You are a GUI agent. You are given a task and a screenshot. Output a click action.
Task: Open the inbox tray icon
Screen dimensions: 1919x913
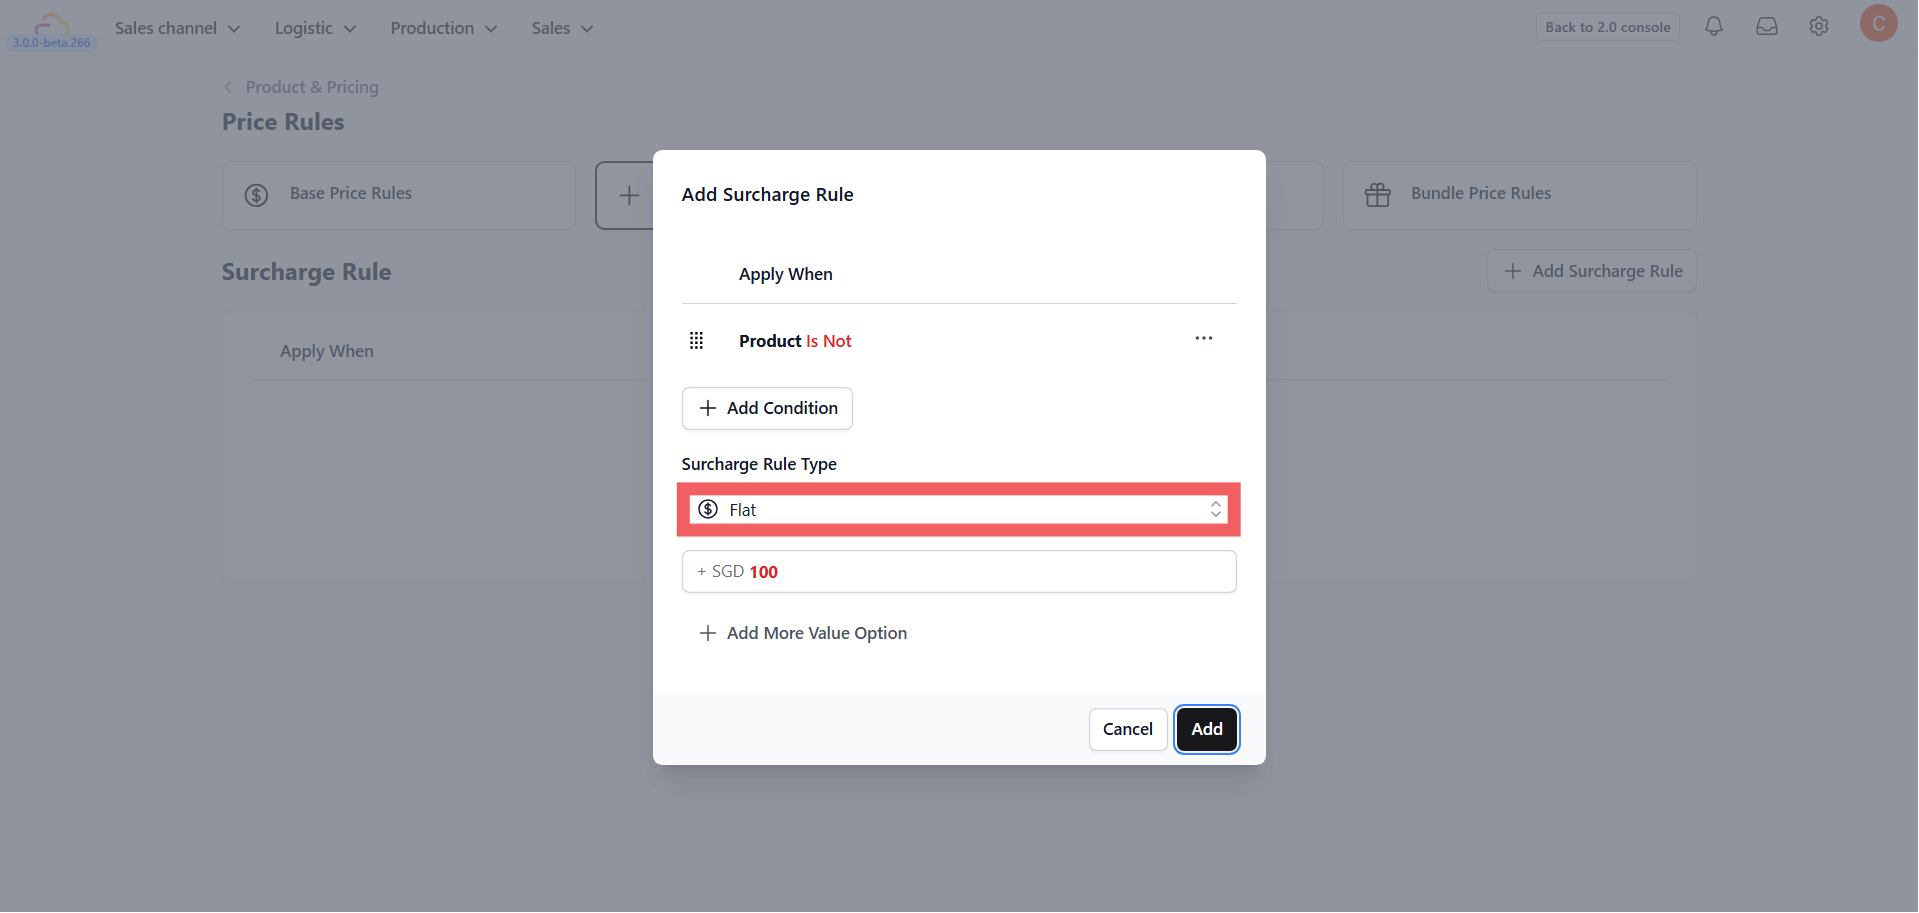(1767, 27)
